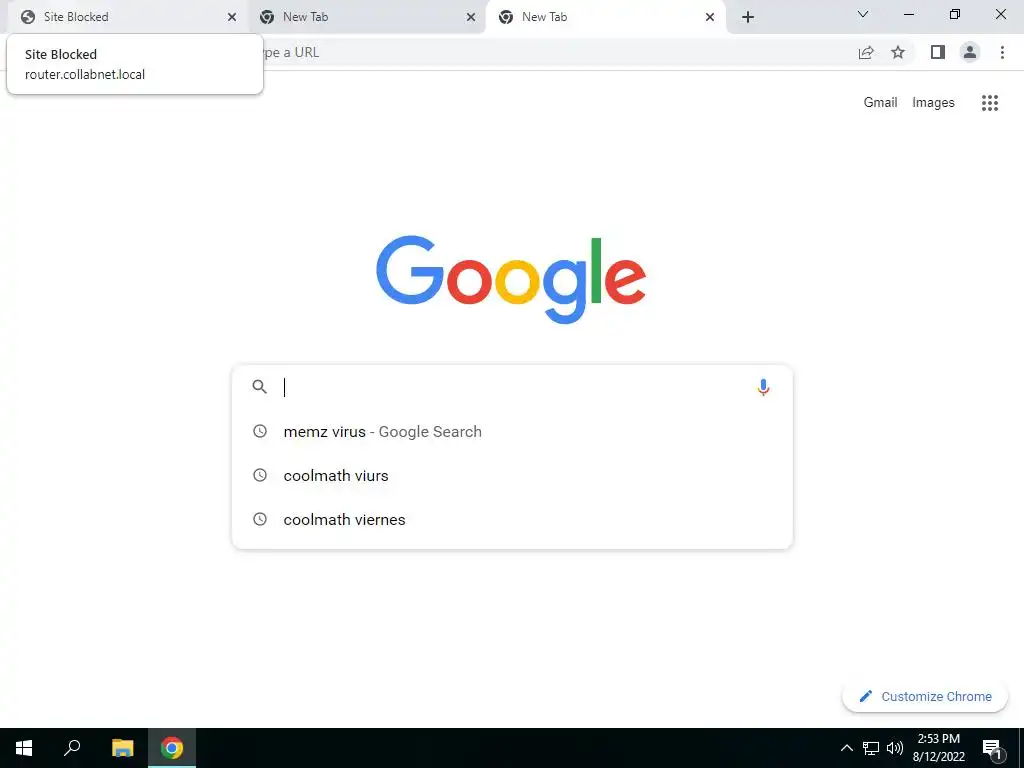This screenshot has height=768, width=1024.
Task: Click the Customize Chrome button
Action: tap(925, 696)
